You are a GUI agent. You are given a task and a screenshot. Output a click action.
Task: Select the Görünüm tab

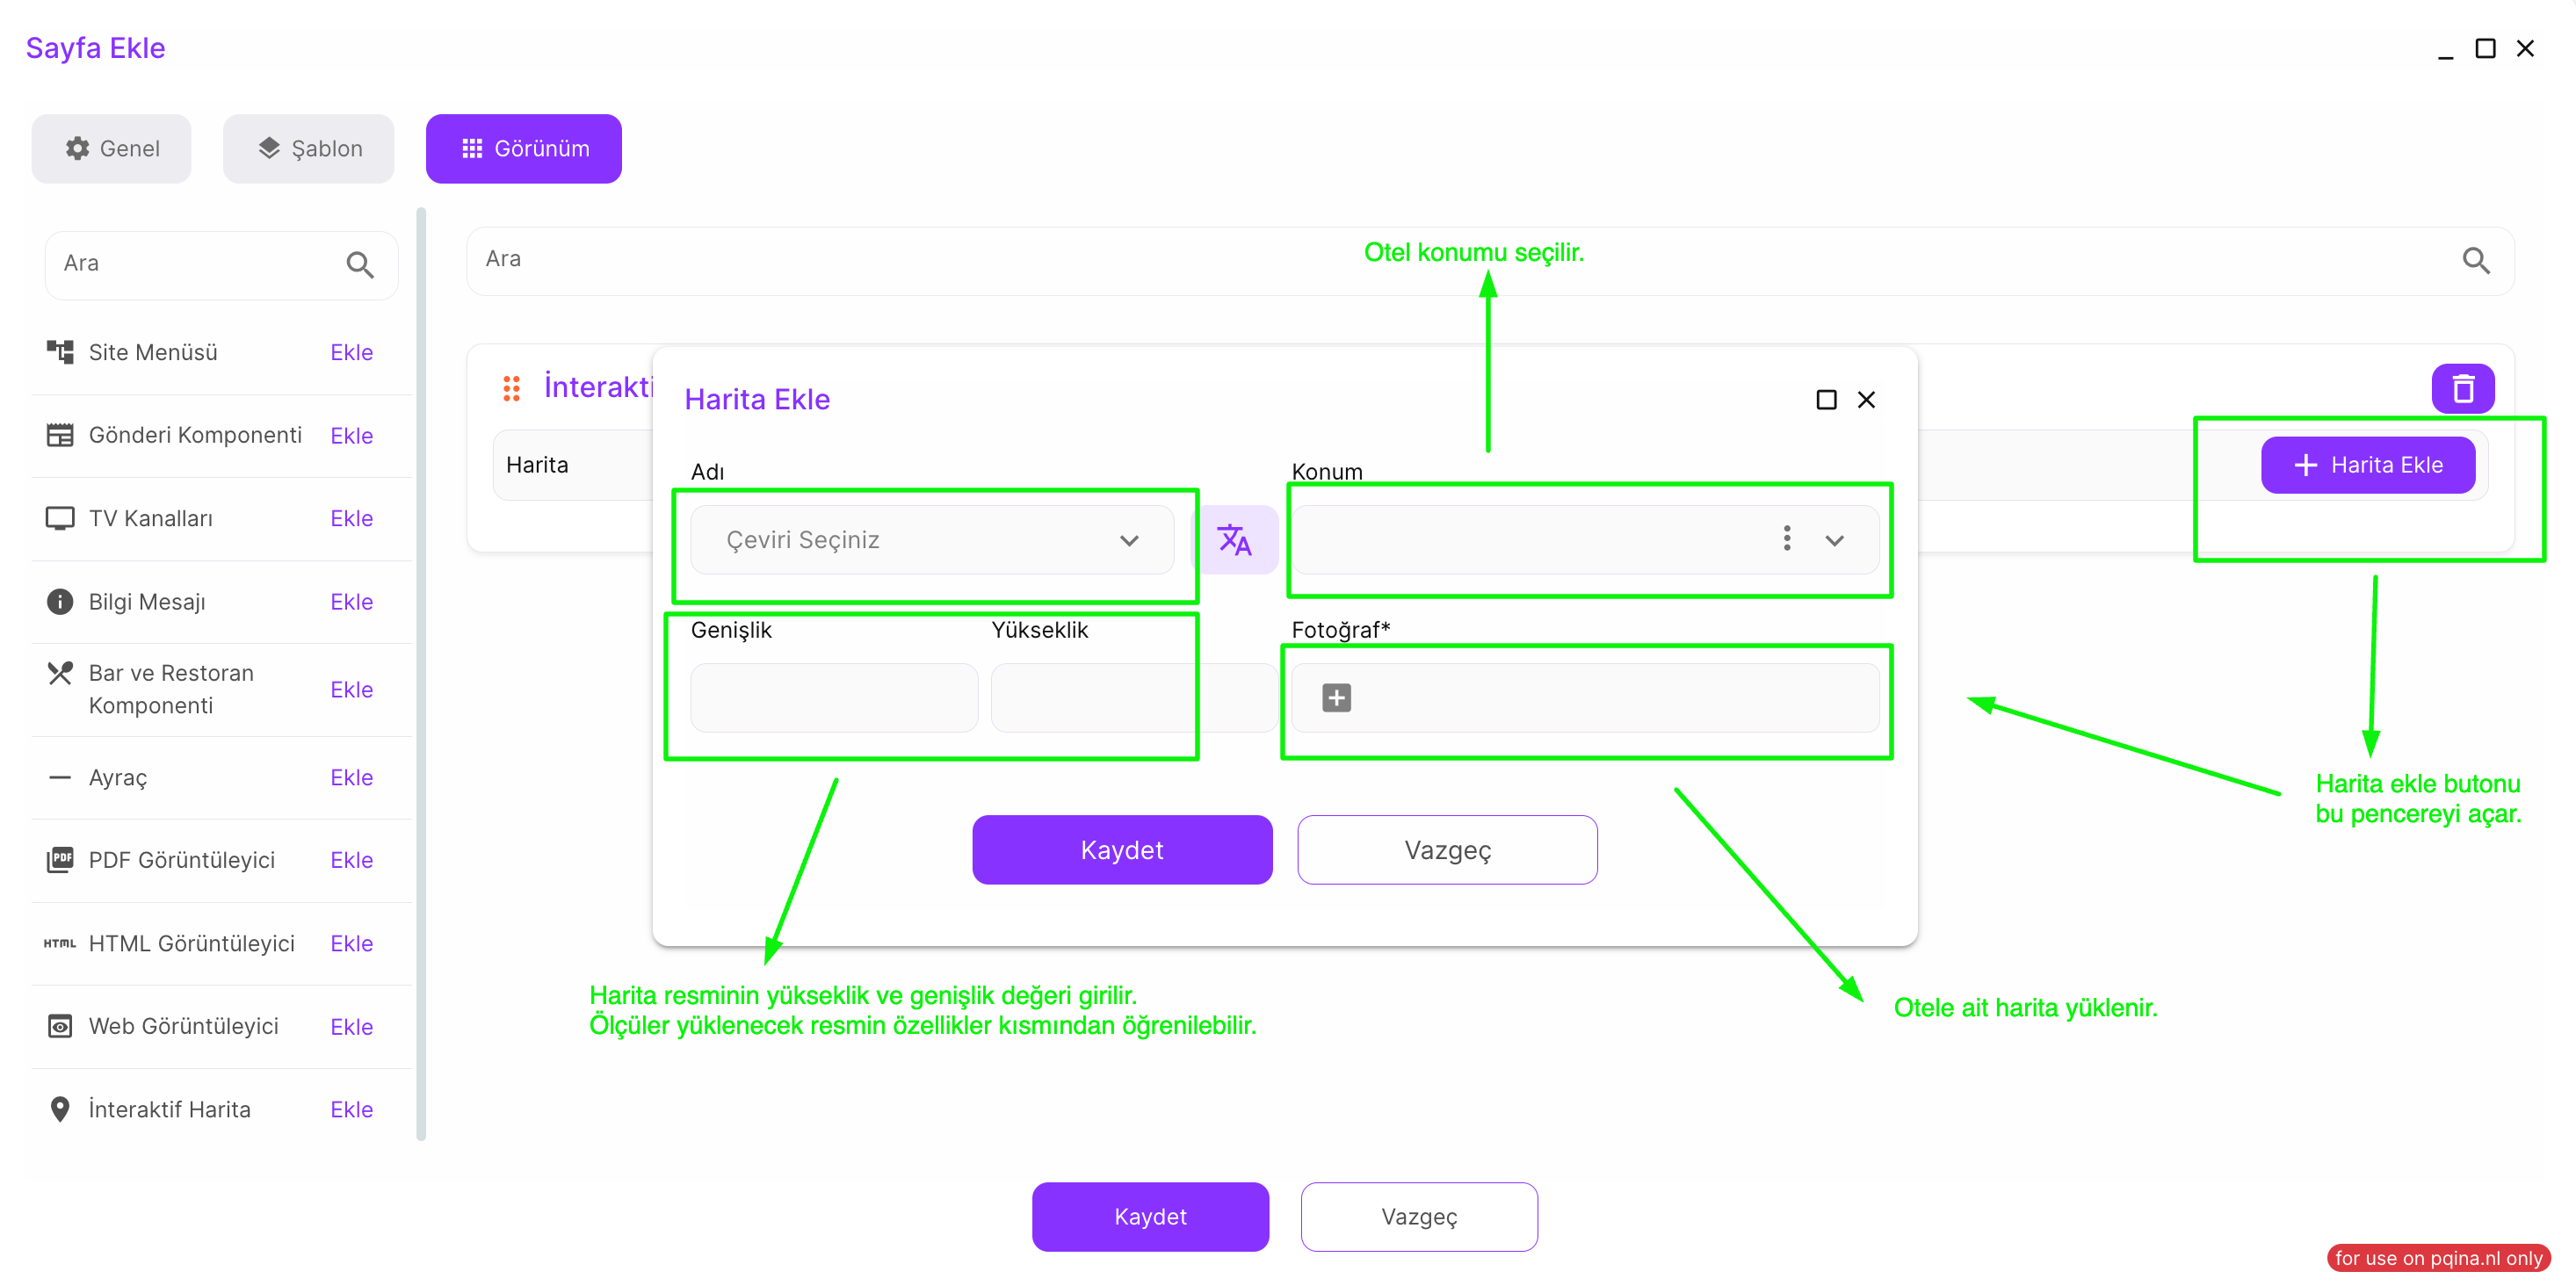point(524,148)
